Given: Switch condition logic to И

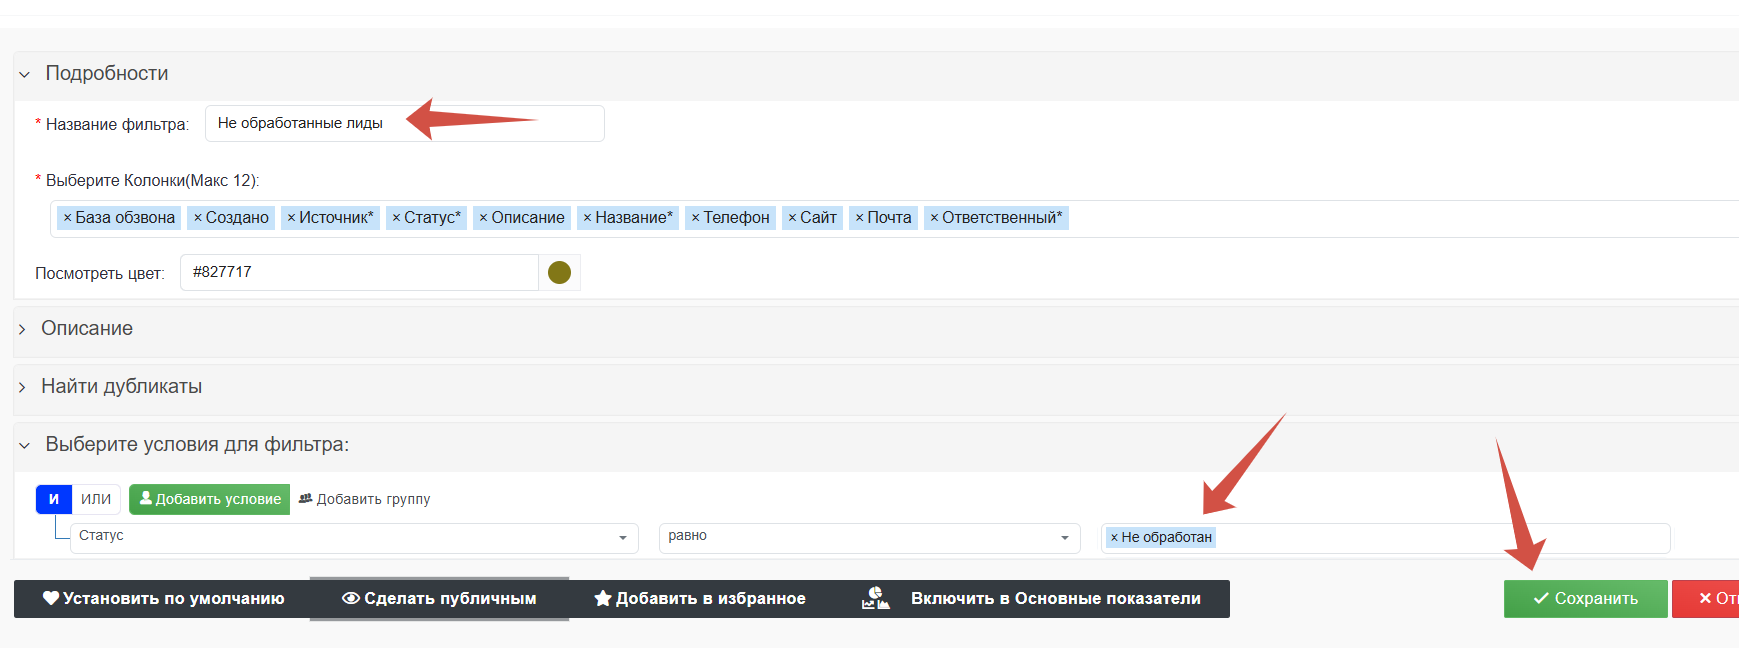Looking at the screenshot, I should [54, 499].
